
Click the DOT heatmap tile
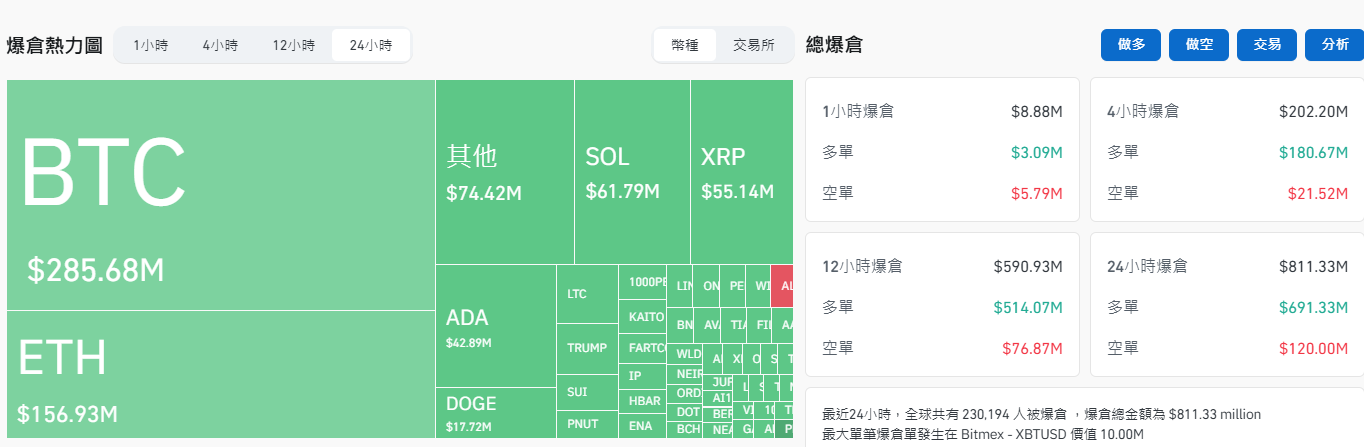[x=685, y=411]
